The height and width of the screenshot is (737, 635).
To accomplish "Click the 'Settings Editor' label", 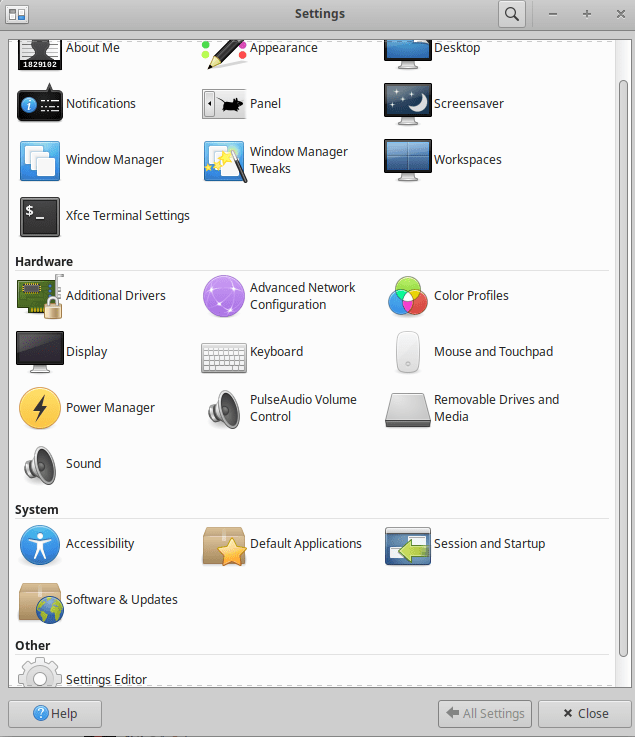I will click(x=106, y=679).
